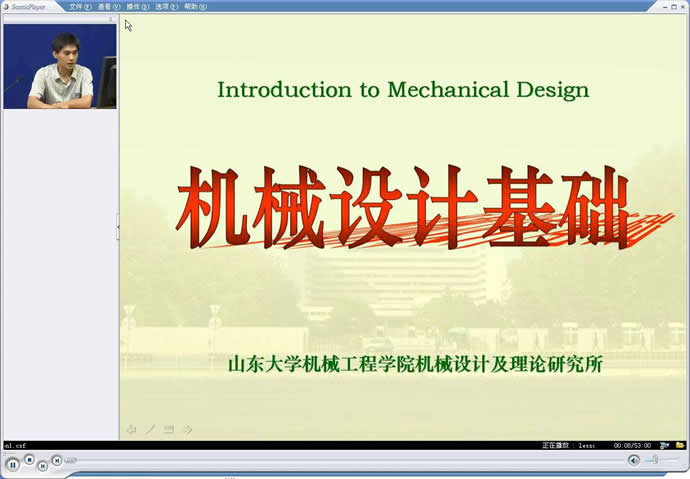Click the playback seek bar thumb
Screen dimensions: 690x479
[70, 461]
